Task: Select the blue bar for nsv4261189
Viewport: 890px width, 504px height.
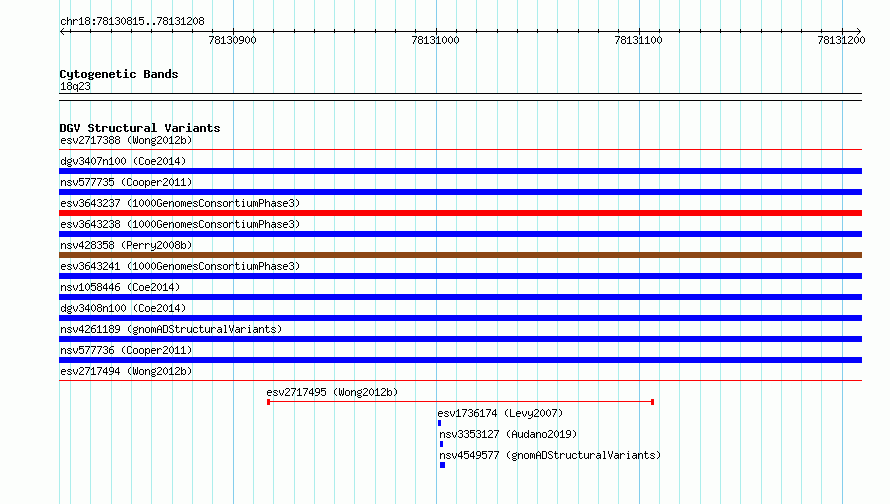Action: click(460, 339)
